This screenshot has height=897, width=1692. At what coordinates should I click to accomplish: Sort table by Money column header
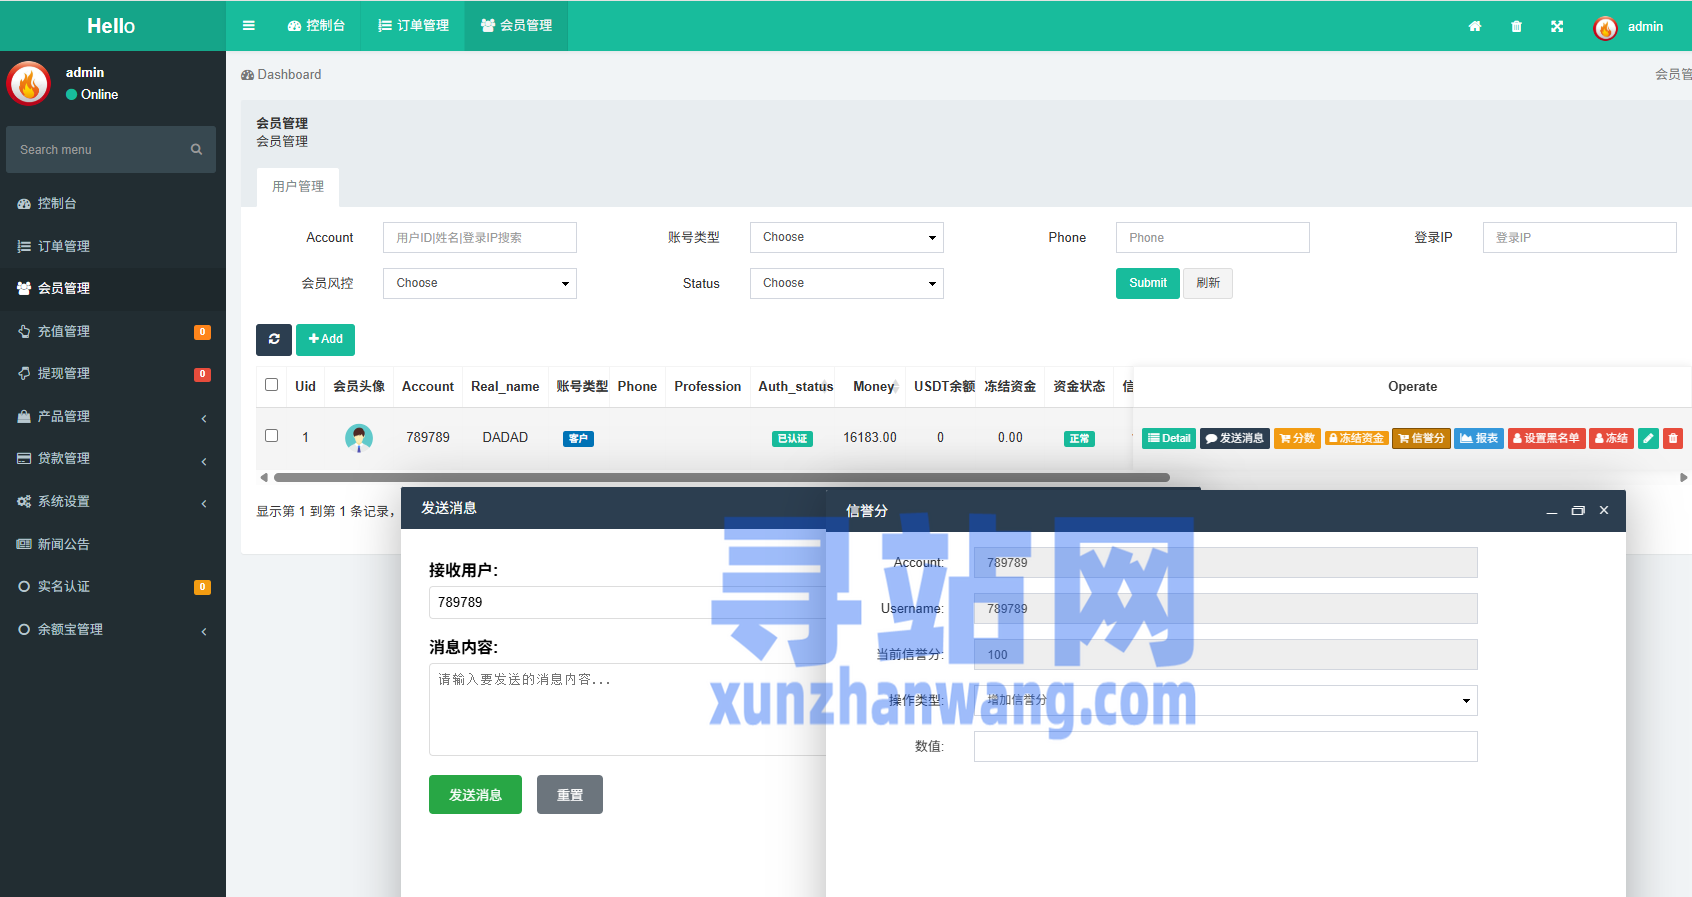[x=873, y=386]
